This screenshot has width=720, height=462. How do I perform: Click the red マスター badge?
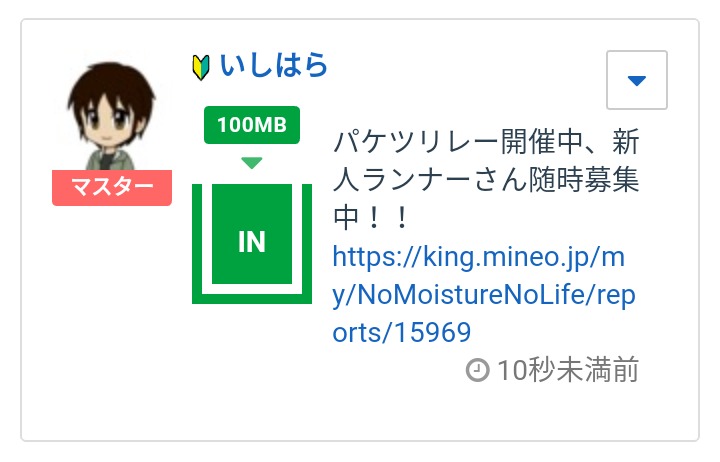pos(112,187)
